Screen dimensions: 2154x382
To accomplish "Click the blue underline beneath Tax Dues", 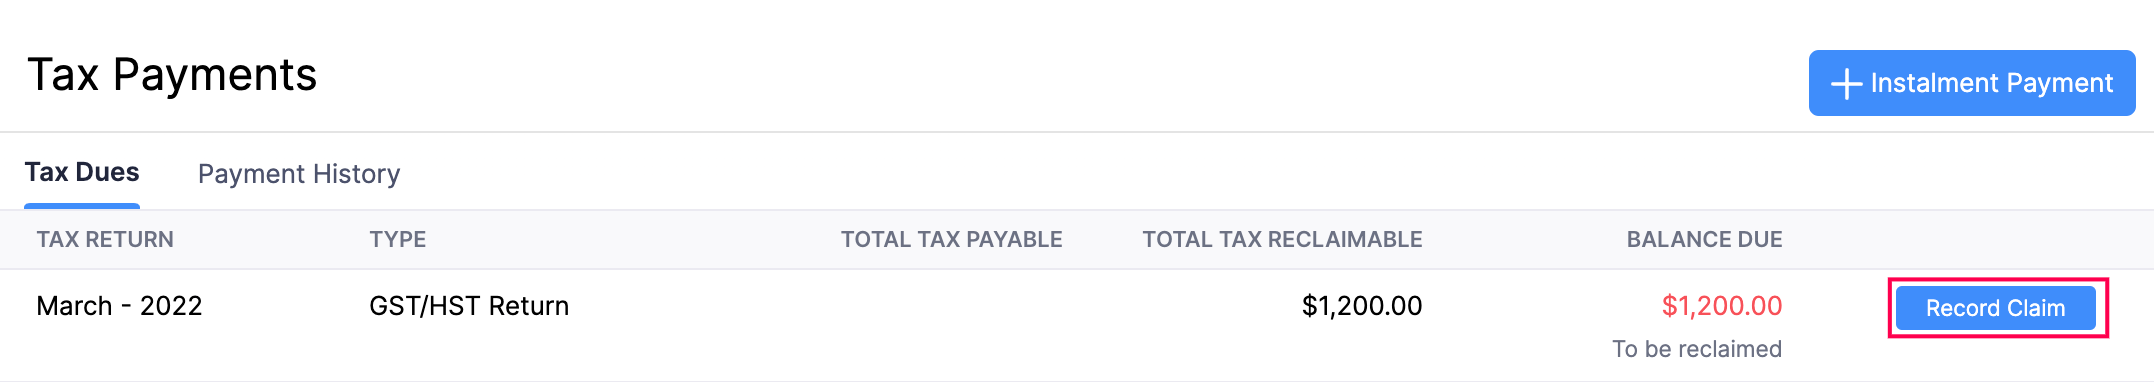I will click(x=82, y=206).
